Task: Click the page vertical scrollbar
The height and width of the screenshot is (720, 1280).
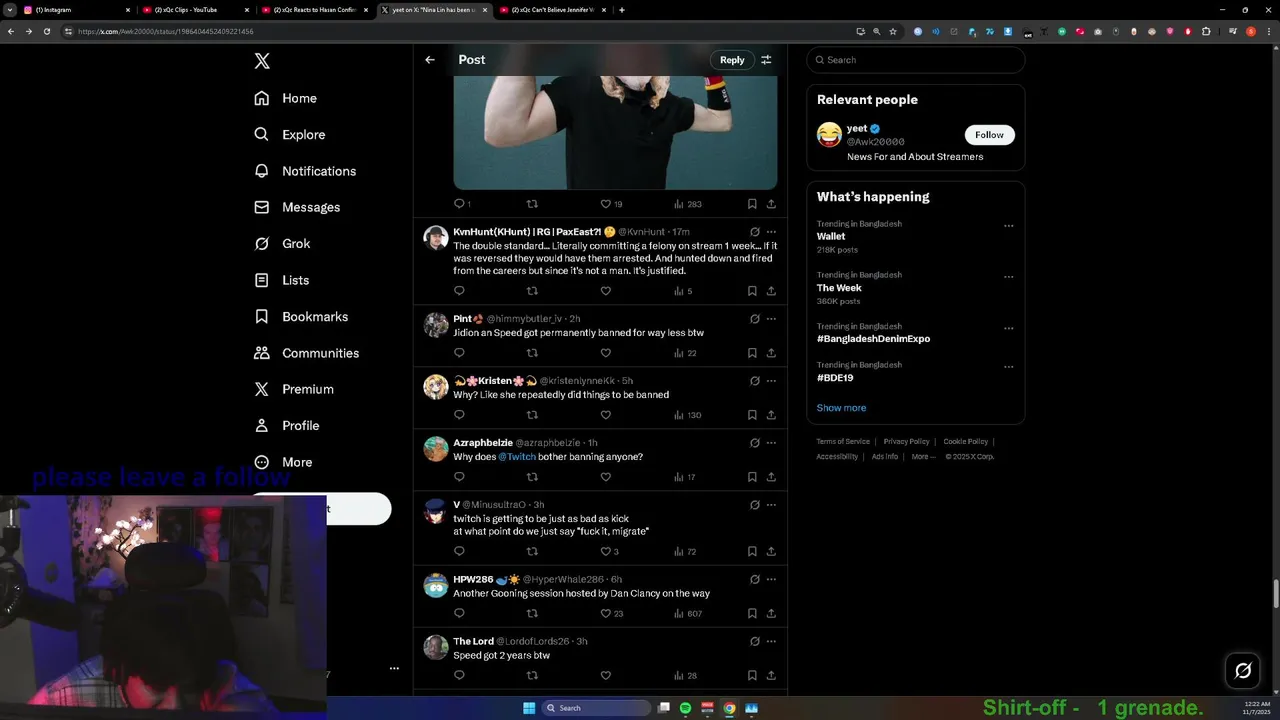Action: tap(1275, 594)
